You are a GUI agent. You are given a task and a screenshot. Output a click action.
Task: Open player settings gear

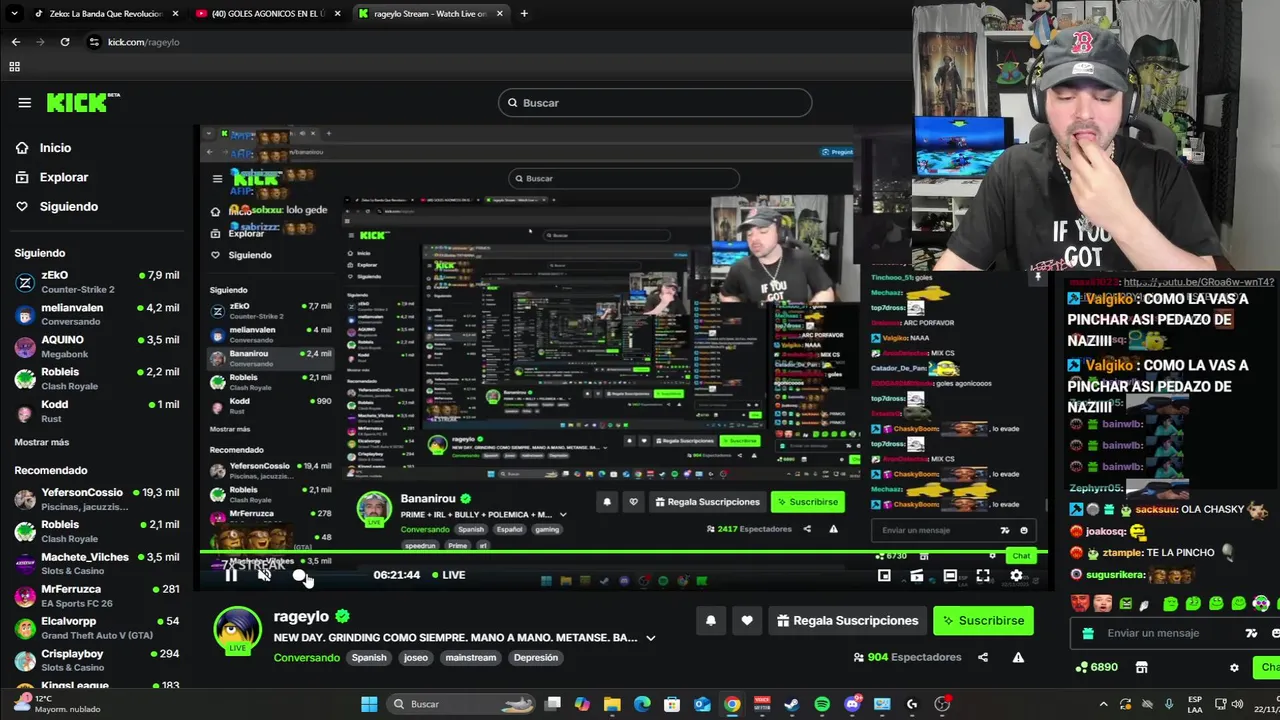(x=1016, y=575)
